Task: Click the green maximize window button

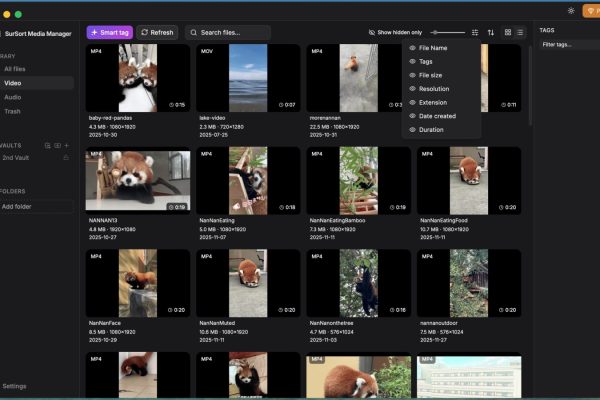Action: point(18,15)
